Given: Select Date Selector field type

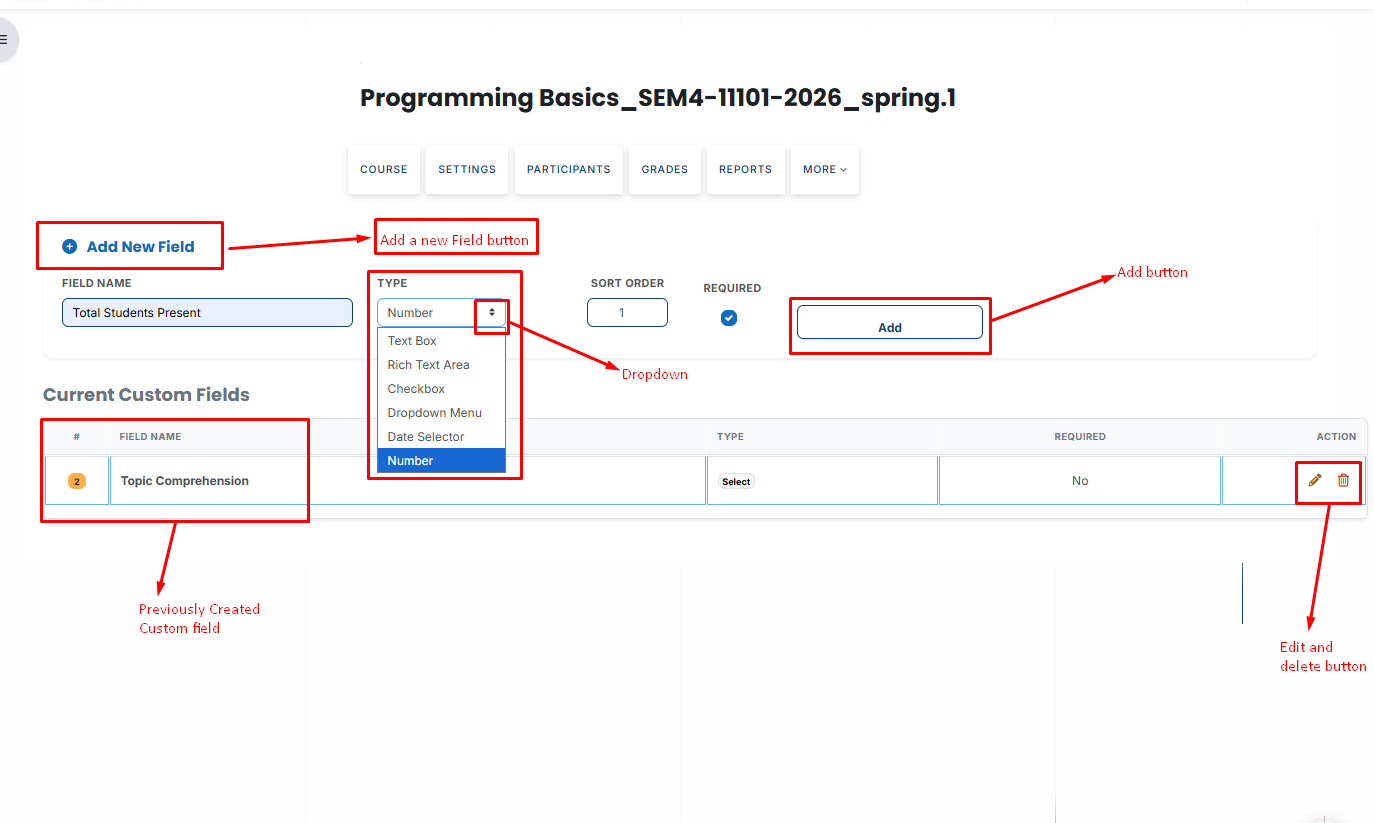Looking at the screenshot, I should pos(441,437).
